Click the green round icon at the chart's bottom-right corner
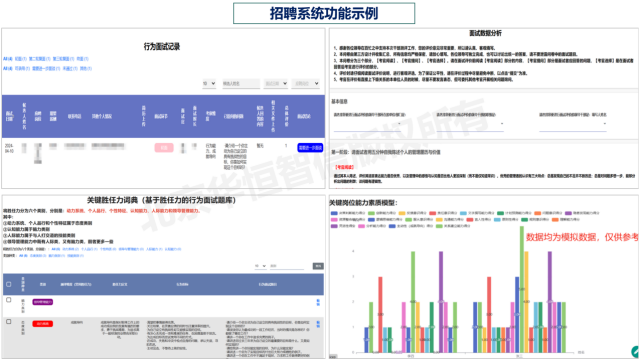 point(636,351)
